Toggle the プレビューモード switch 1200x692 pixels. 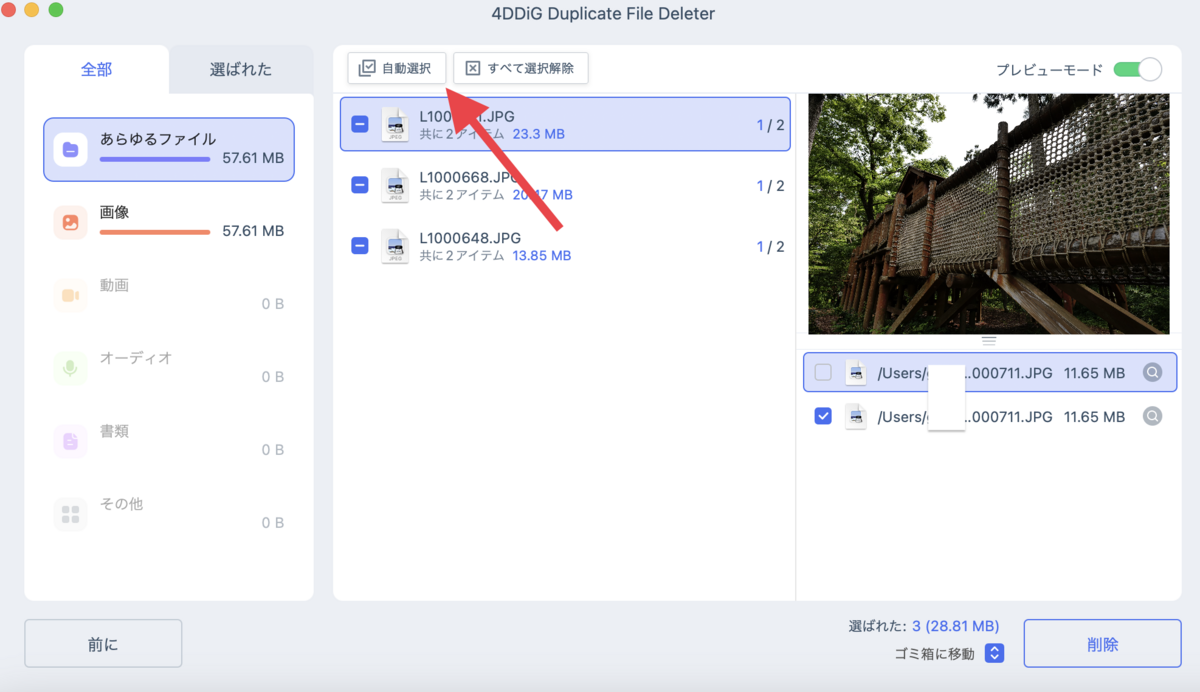(1137, 69)
